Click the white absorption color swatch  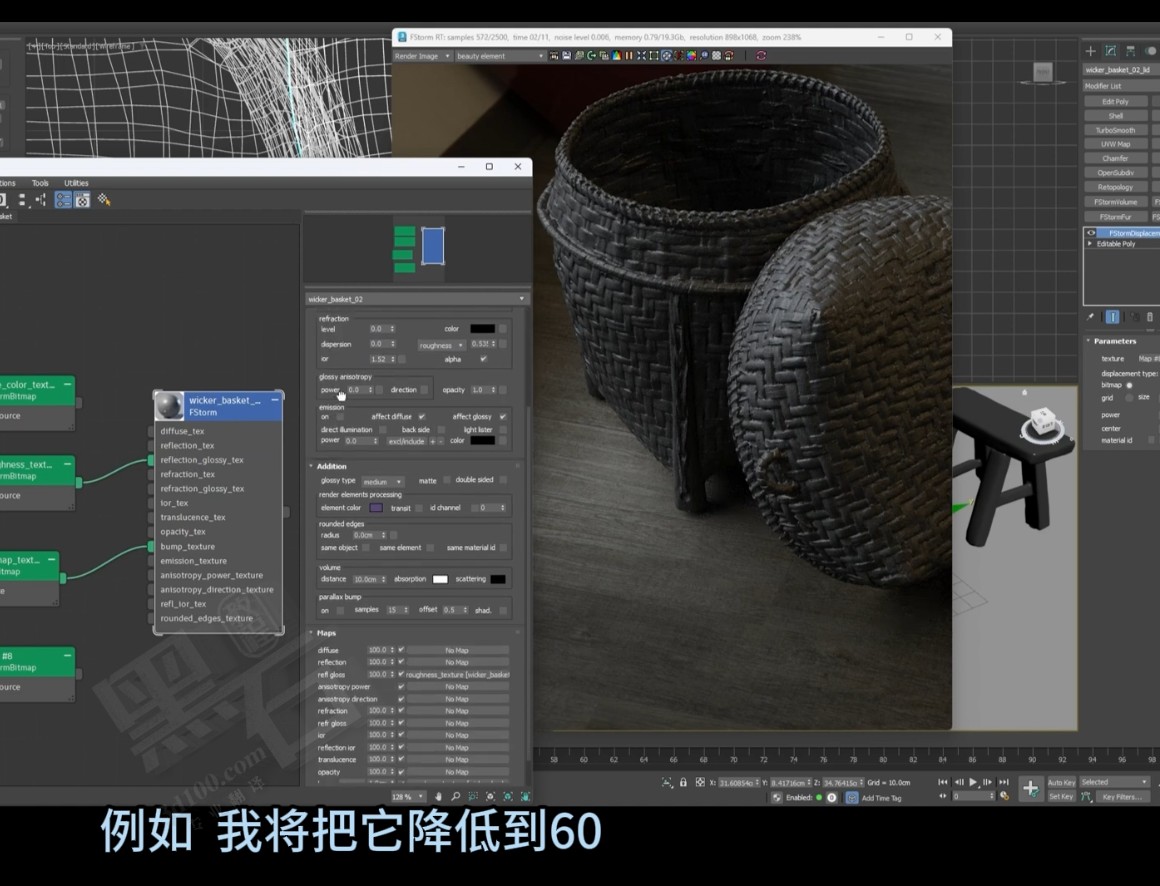pyautogui.click(x=440, y=579)
